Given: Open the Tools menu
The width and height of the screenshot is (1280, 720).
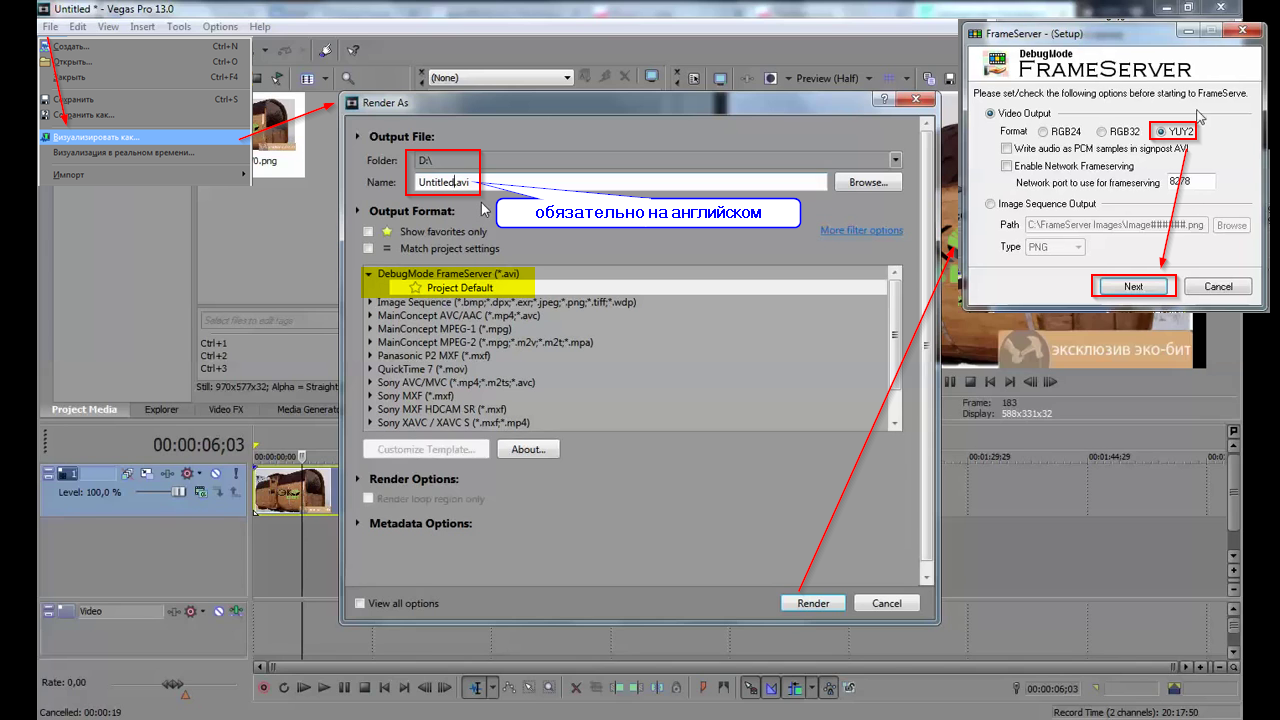Looking at the screenshot, I should [179, 27].
